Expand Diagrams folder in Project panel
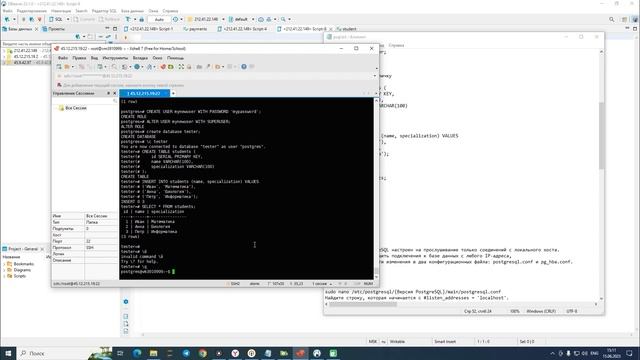 tap(4, 270)
